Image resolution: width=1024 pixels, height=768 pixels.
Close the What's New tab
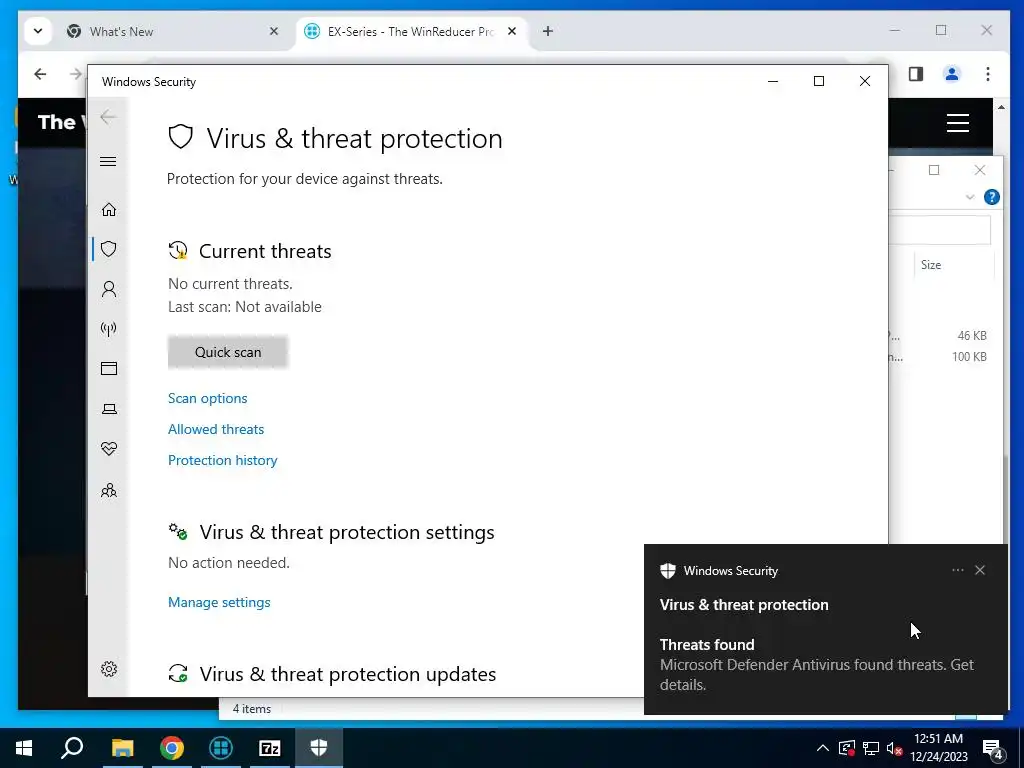click(x=274, y=31)
